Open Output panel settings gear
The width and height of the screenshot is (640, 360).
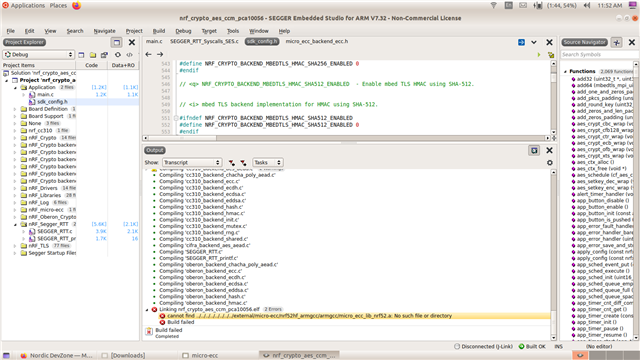[x=550, y=162]
